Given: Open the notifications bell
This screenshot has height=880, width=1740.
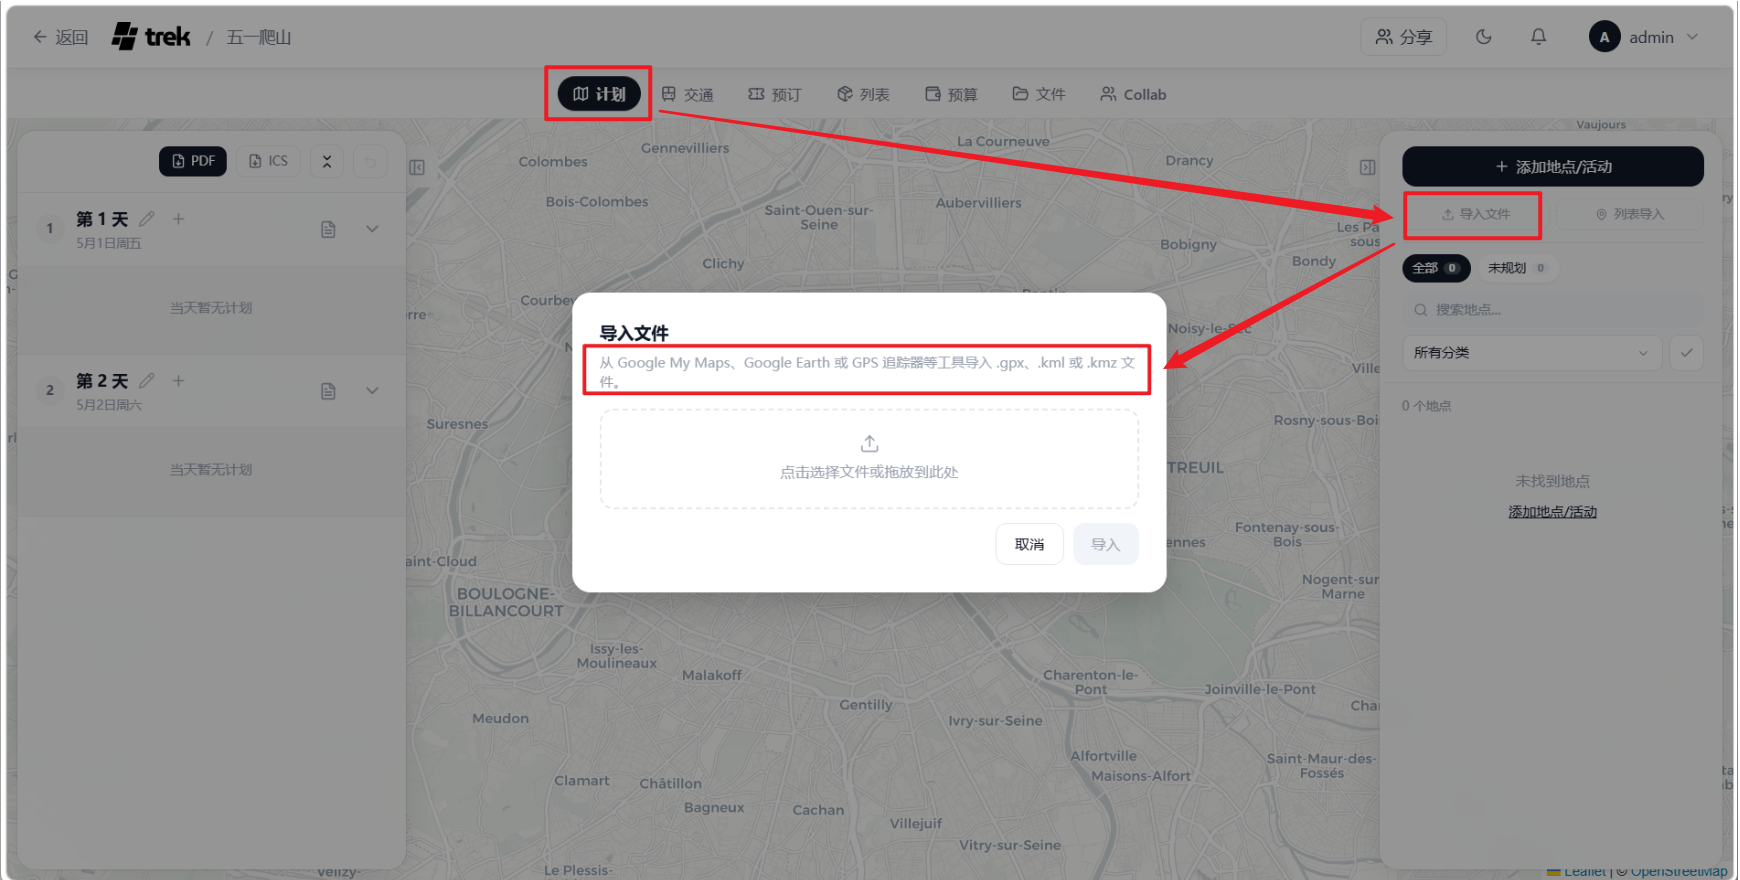Looking at the screenshot, I should tap(1538, 37).
